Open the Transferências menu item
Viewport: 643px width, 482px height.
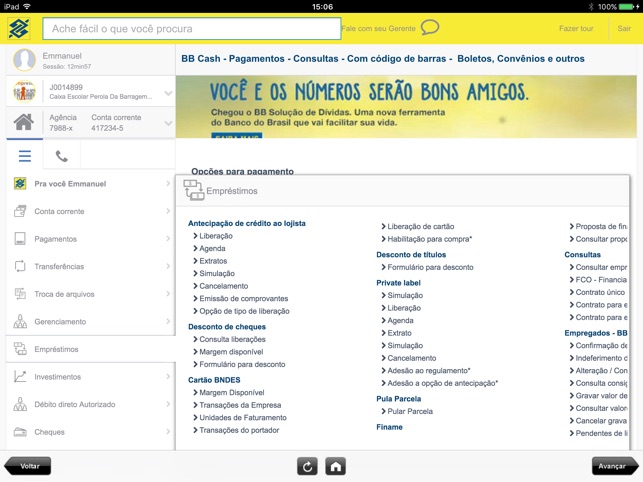(x=91, y=266)
